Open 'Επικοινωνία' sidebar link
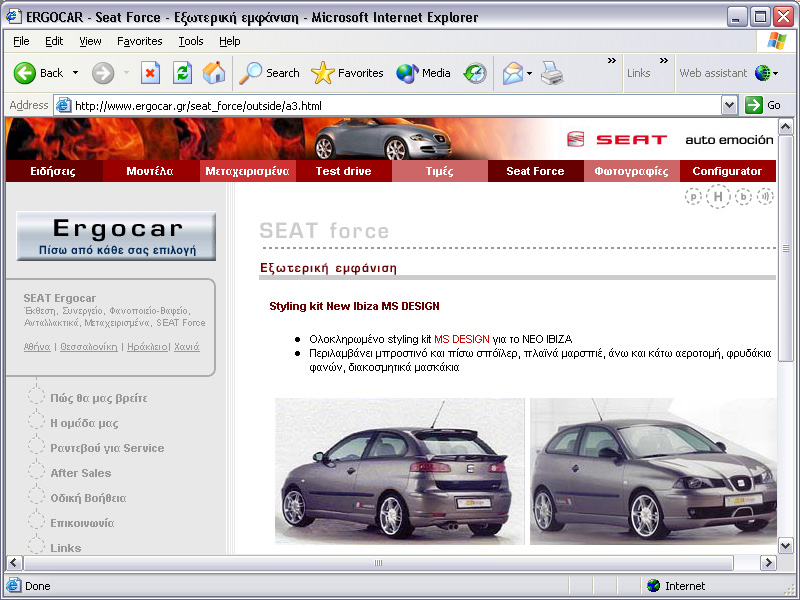 coord(82,523)
